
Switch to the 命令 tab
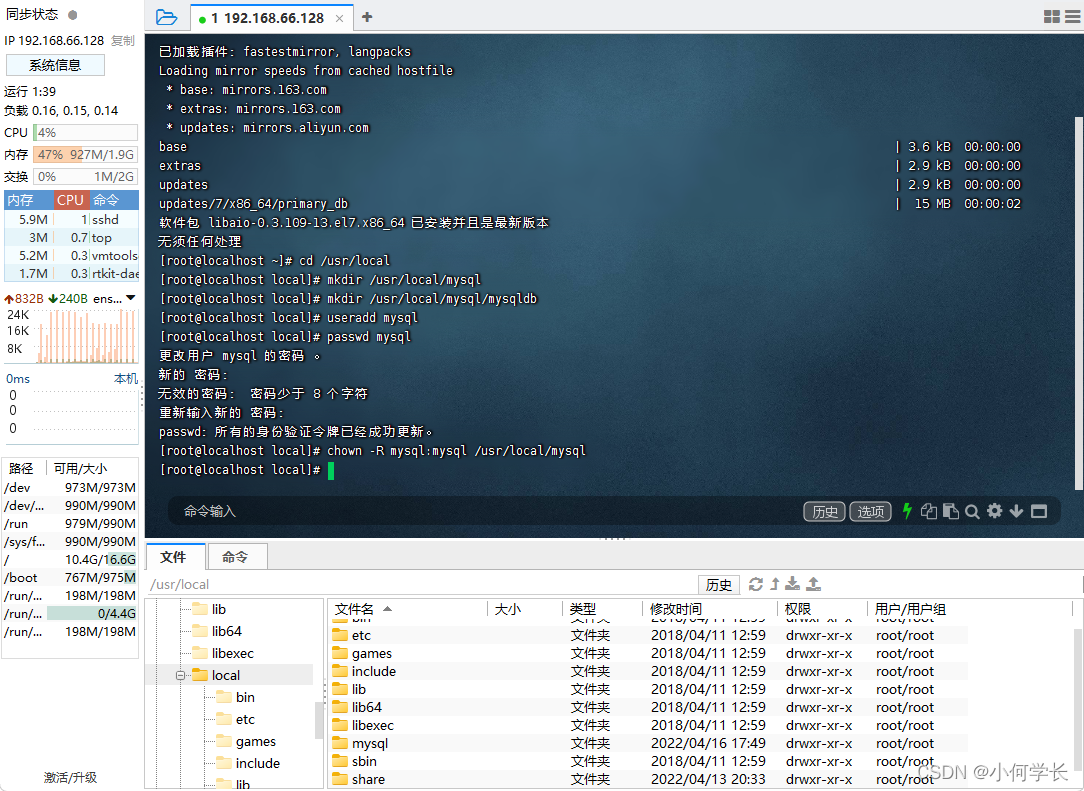235,557
